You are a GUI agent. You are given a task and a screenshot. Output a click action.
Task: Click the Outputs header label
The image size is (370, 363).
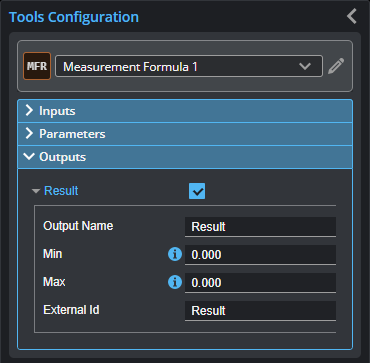click(x=63, y=157)
